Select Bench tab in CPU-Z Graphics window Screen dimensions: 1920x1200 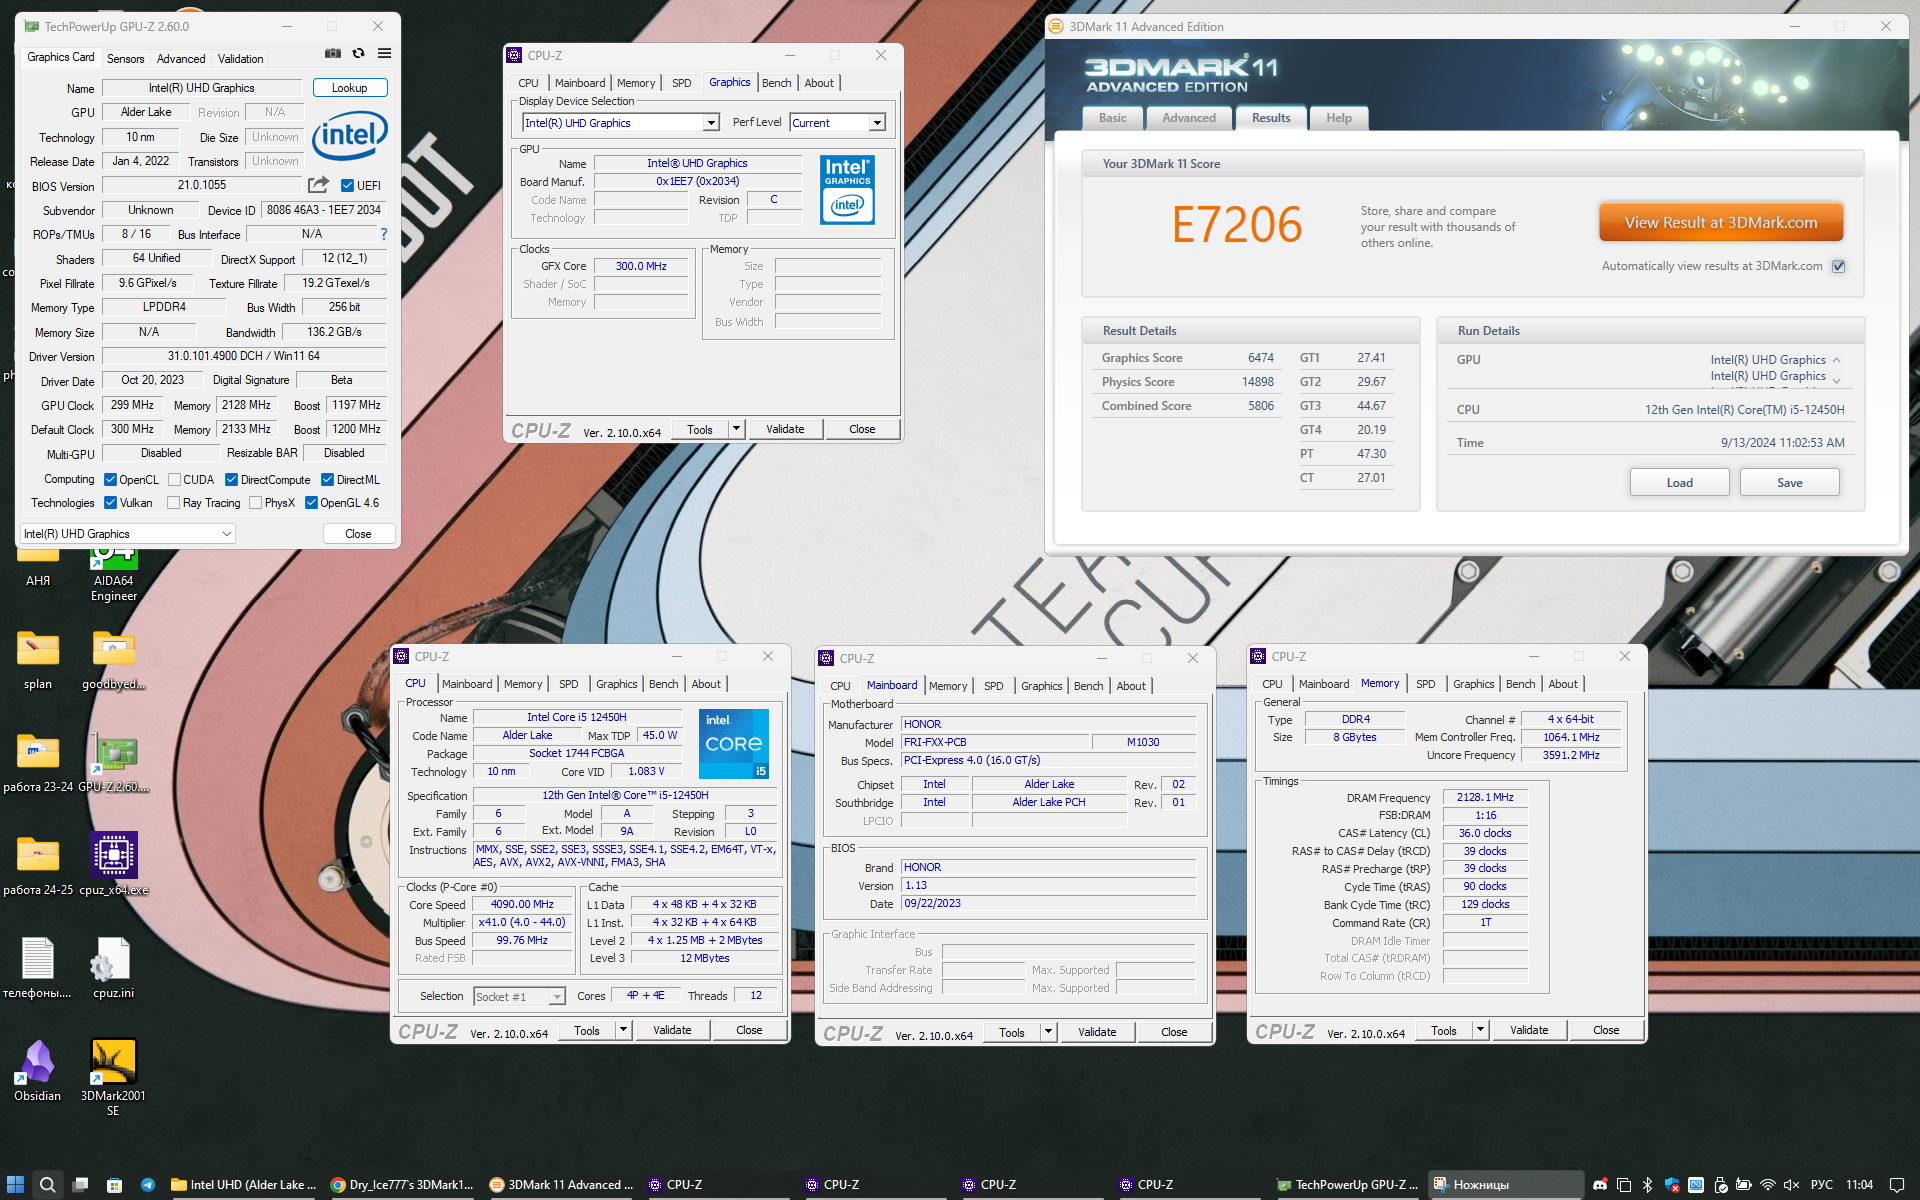(x=777, y=83)
